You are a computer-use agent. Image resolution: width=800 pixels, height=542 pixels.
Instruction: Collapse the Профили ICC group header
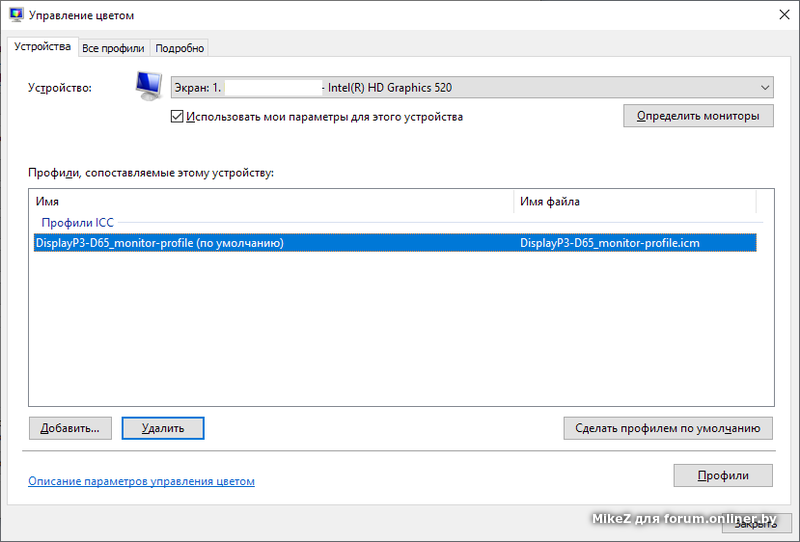click(78, 222)
